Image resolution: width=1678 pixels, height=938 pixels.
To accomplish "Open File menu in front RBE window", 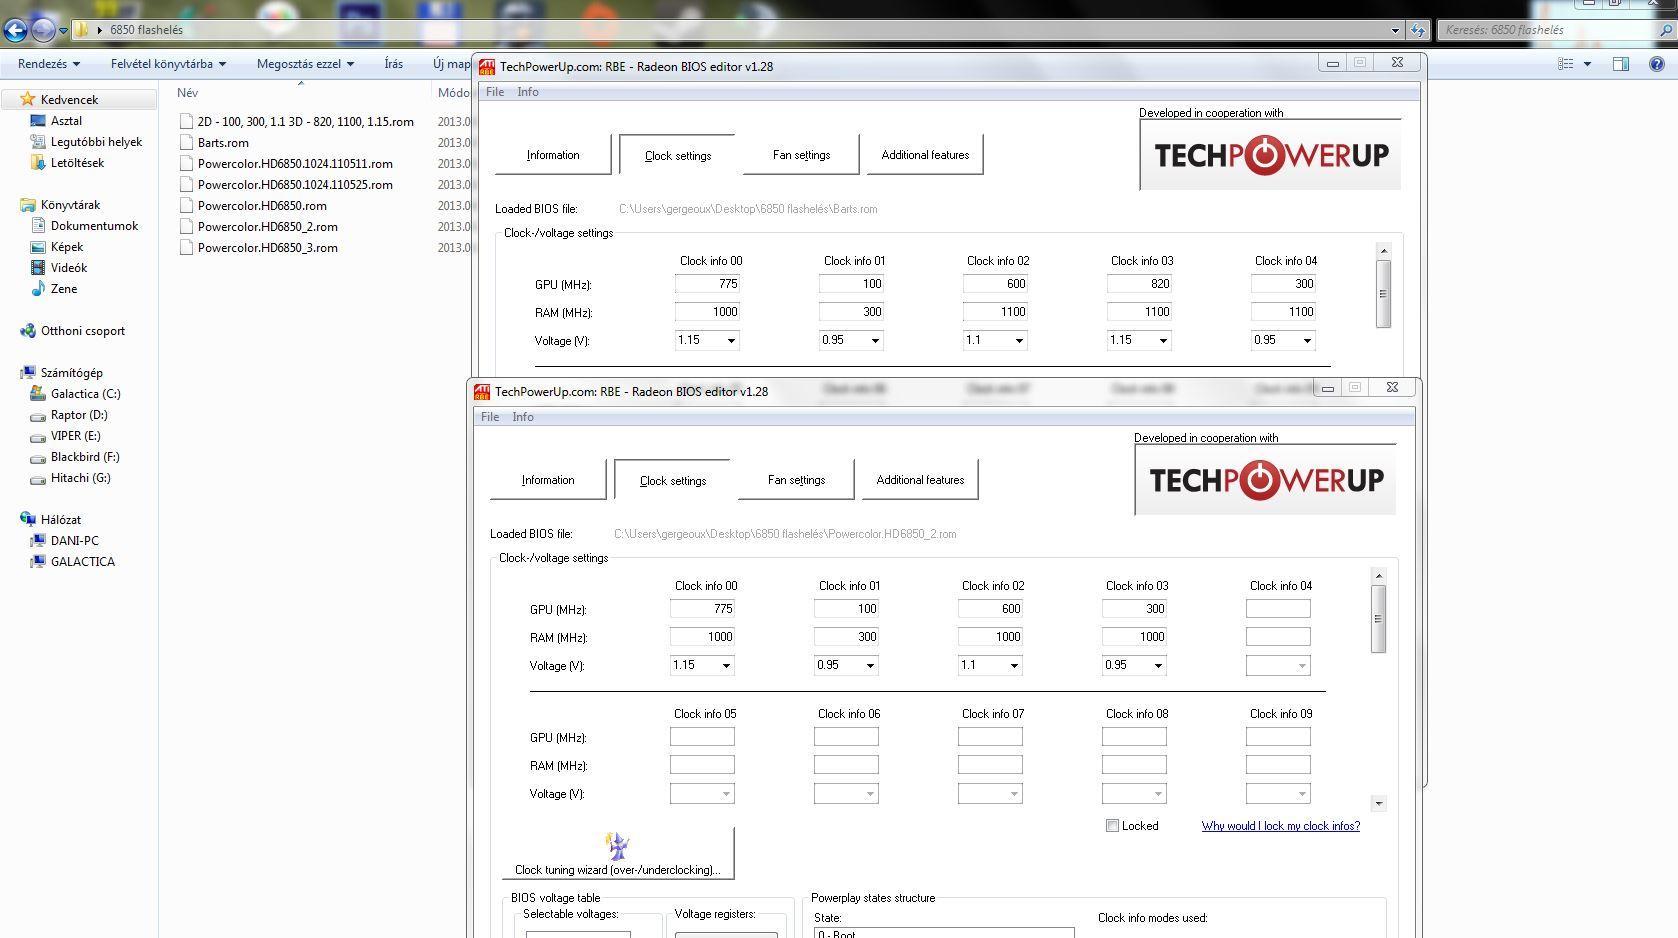I will (490, 417).
